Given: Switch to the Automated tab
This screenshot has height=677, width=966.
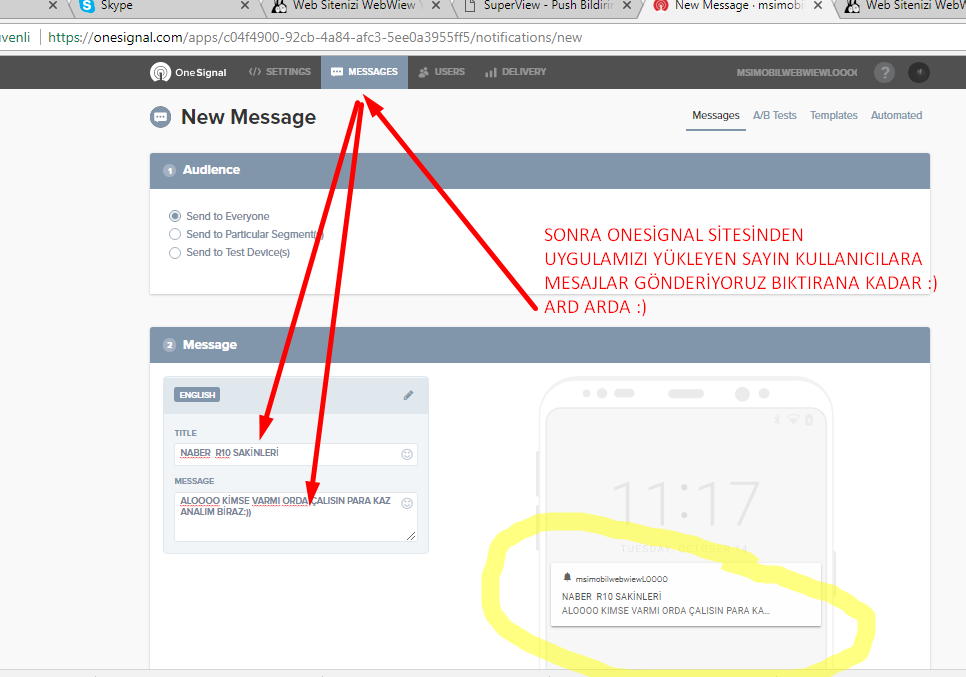Looking at the screenshot, I should click(896, 115).
